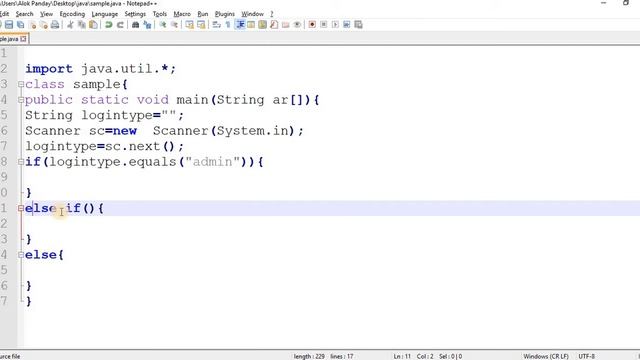
Task: Open the Replace dialog icon
Action: pos(147,25)
